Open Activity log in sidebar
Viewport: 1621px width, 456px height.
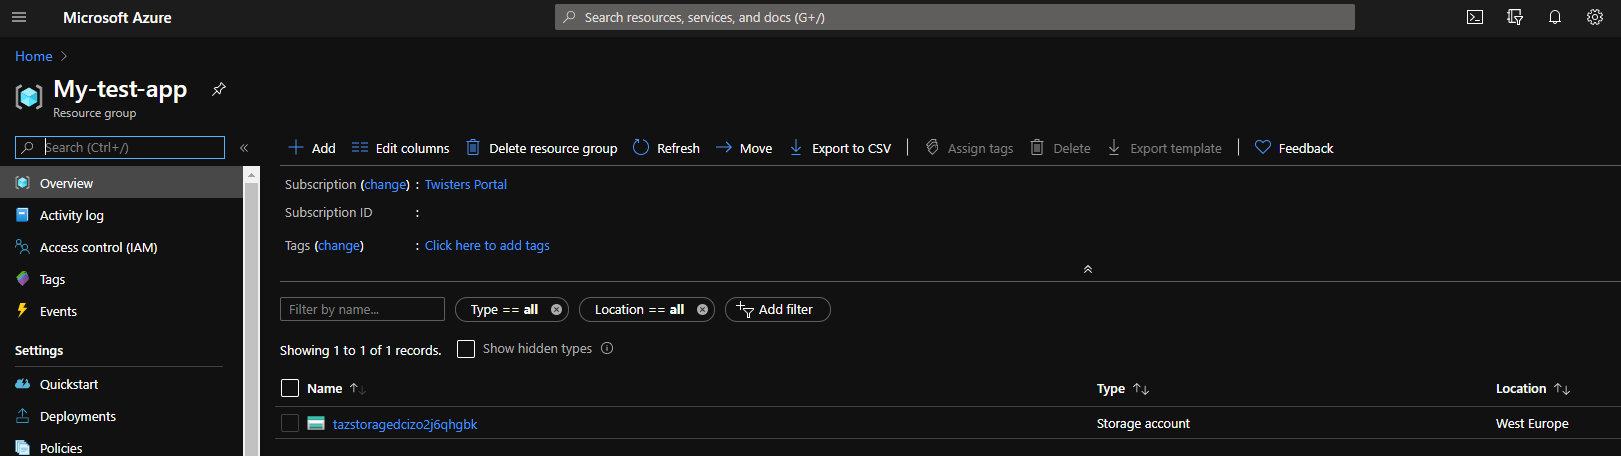[71, 216]
